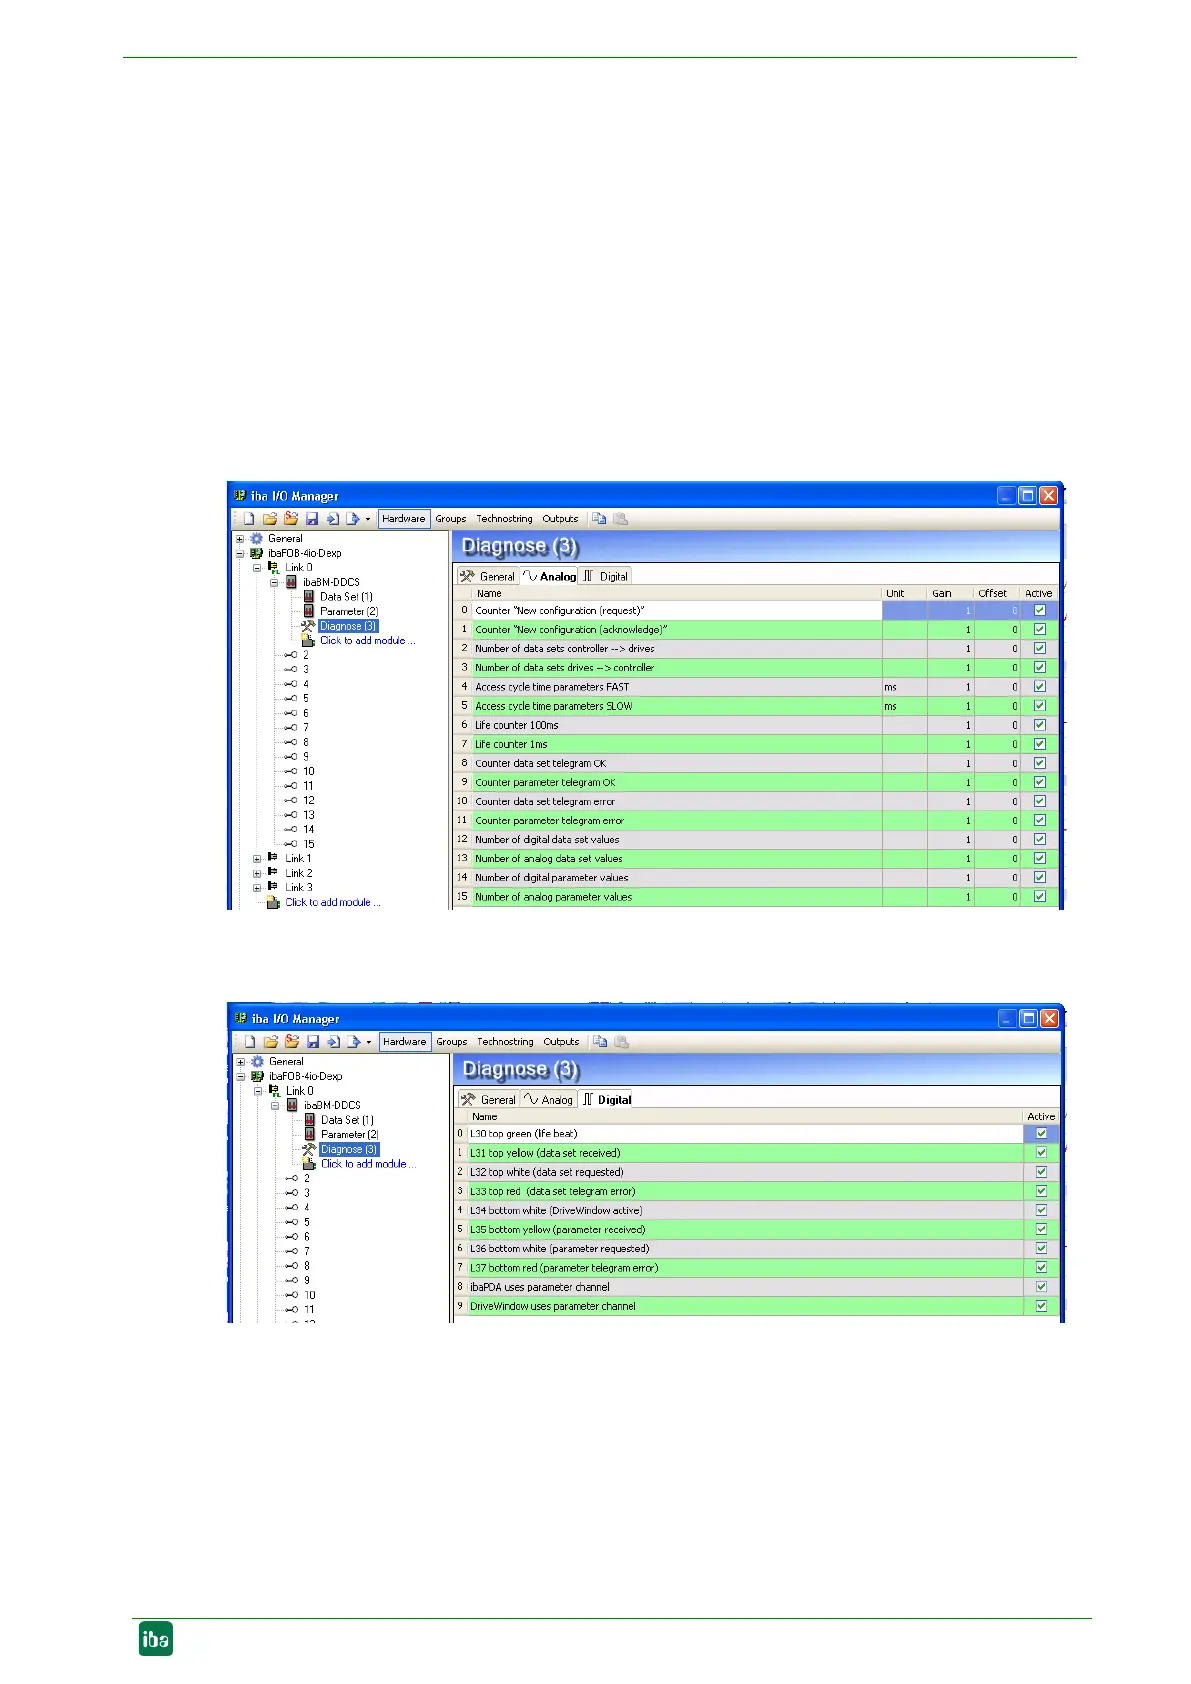1191x1684 pixels.
Task: Expand General node in Analog-tab window tree
Action: 240,539
